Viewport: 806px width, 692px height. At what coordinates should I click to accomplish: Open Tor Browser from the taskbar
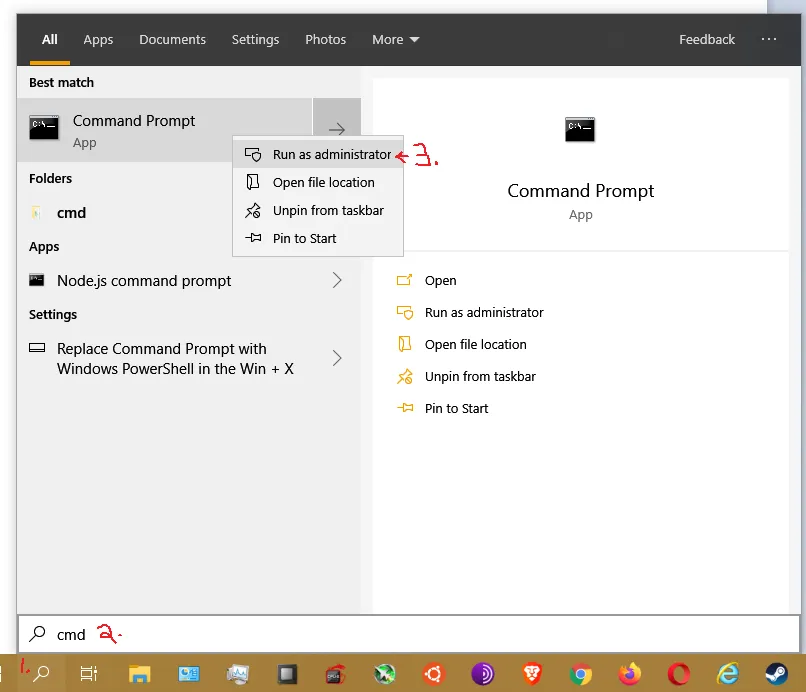click(482, 674)
